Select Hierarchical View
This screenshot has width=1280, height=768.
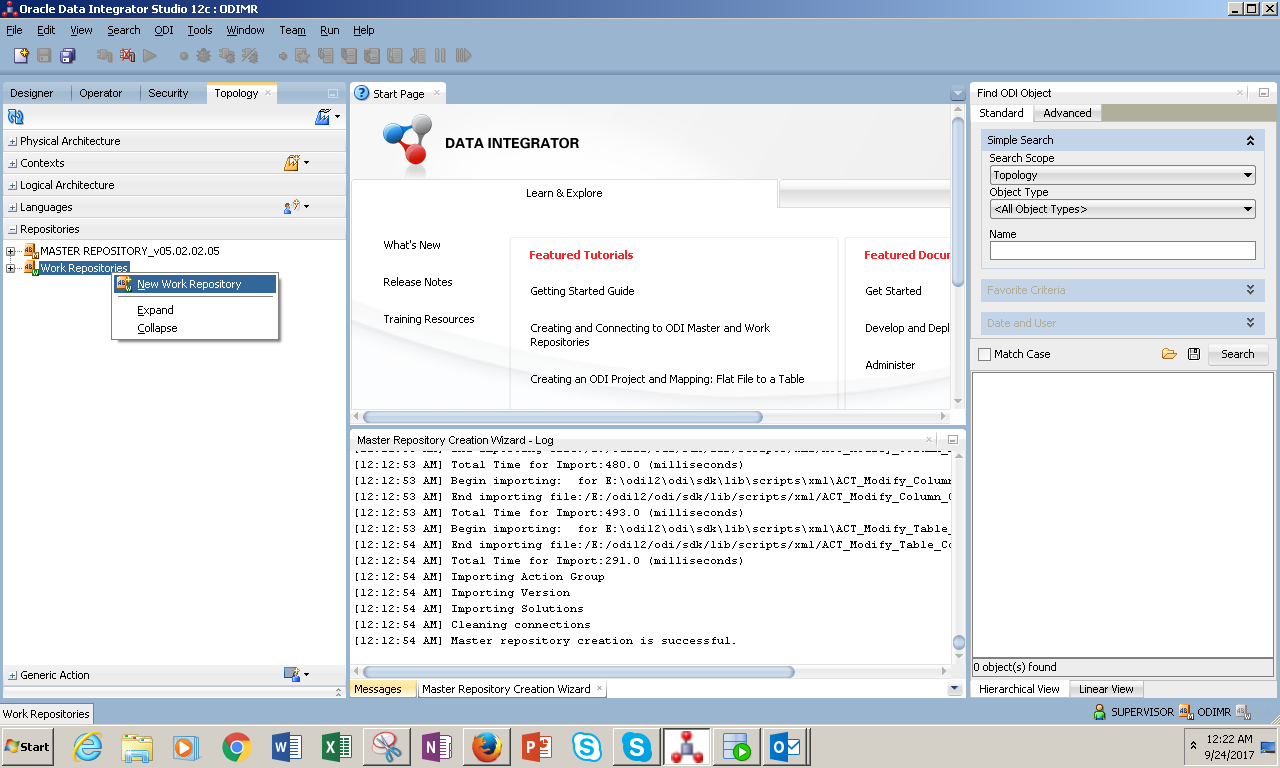tap(1019, 688)
